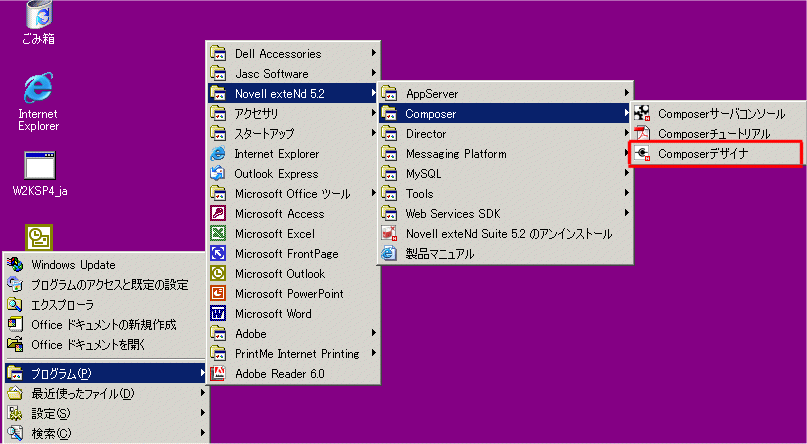Expand the スタートアップ submenu arrow

pyautogui.click(x=374, y=133)
